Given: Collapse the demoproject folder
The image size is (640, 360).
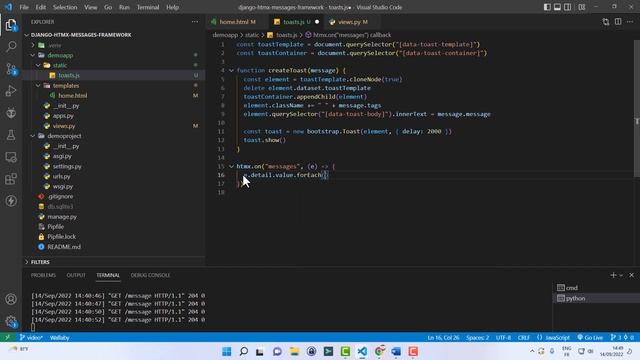Looking at the screenshot, I should tap(33, 136).
